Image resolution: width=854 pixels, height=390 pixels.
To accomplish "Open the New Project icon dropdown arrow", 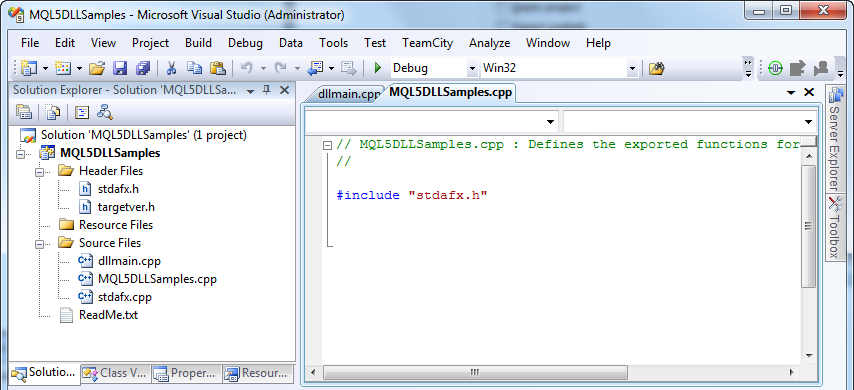I will coord(45,68).
